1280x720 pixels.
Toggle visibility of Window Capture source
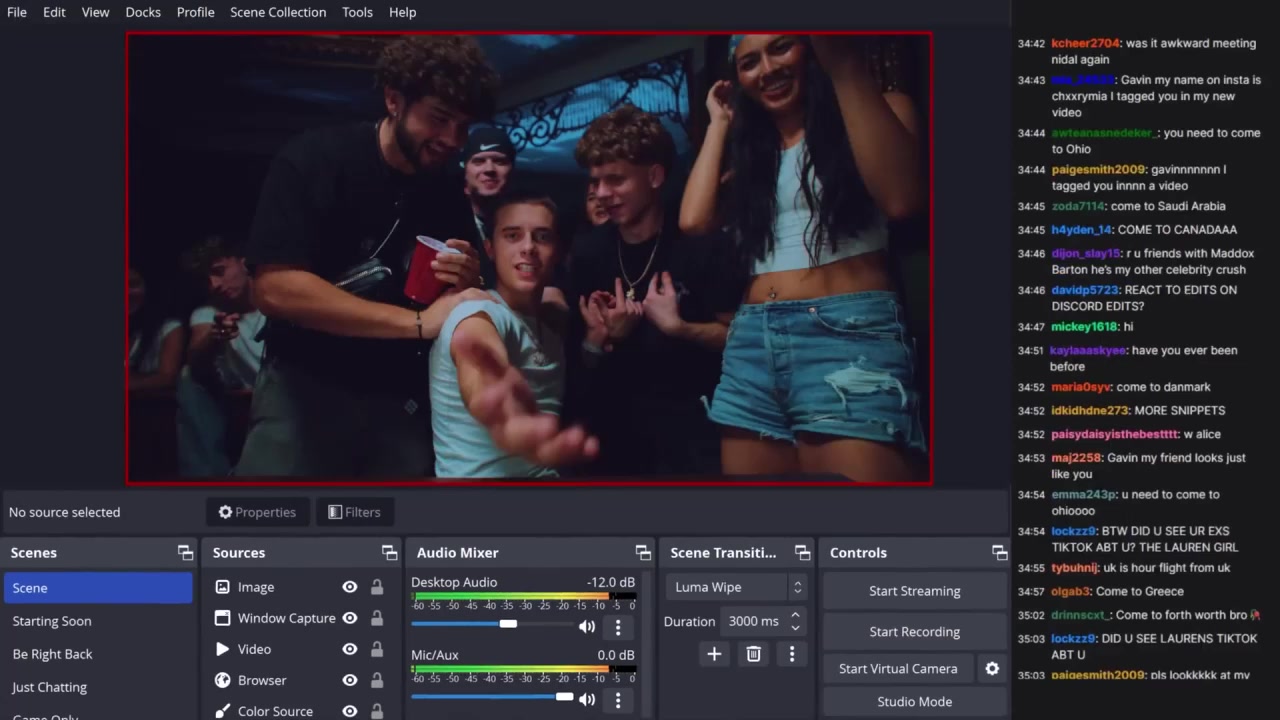[x=350, y=618]
